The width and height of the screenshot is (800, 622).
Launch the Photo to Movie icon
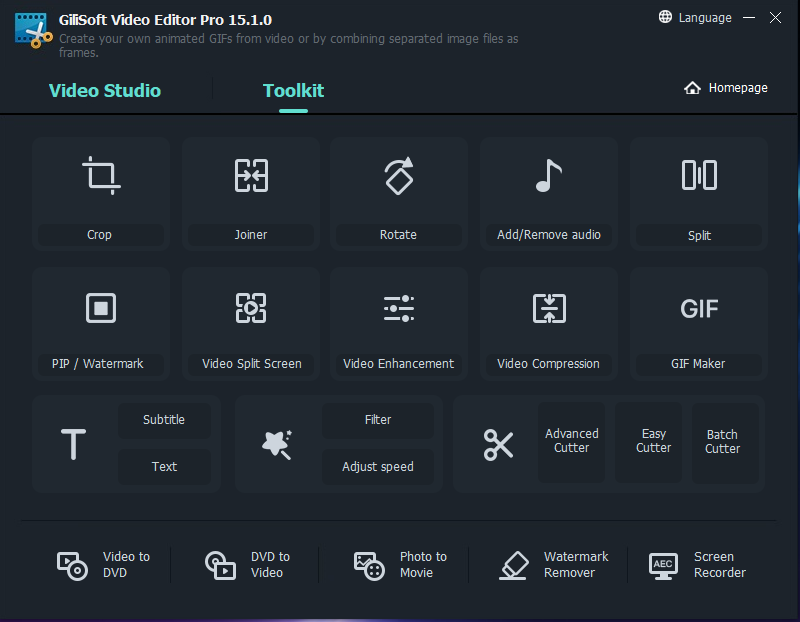pos(369,565)
